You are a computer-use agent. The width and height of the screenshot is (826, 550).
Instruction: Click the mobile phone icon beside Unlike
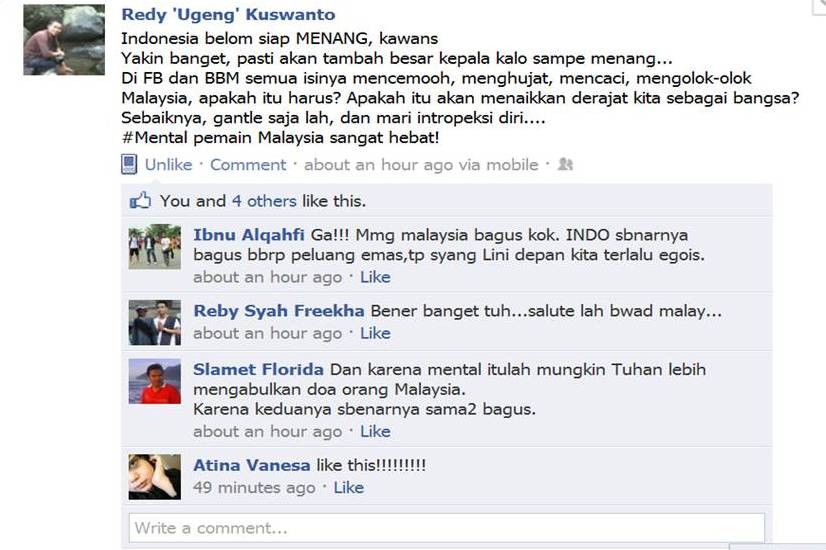(129, 164)
